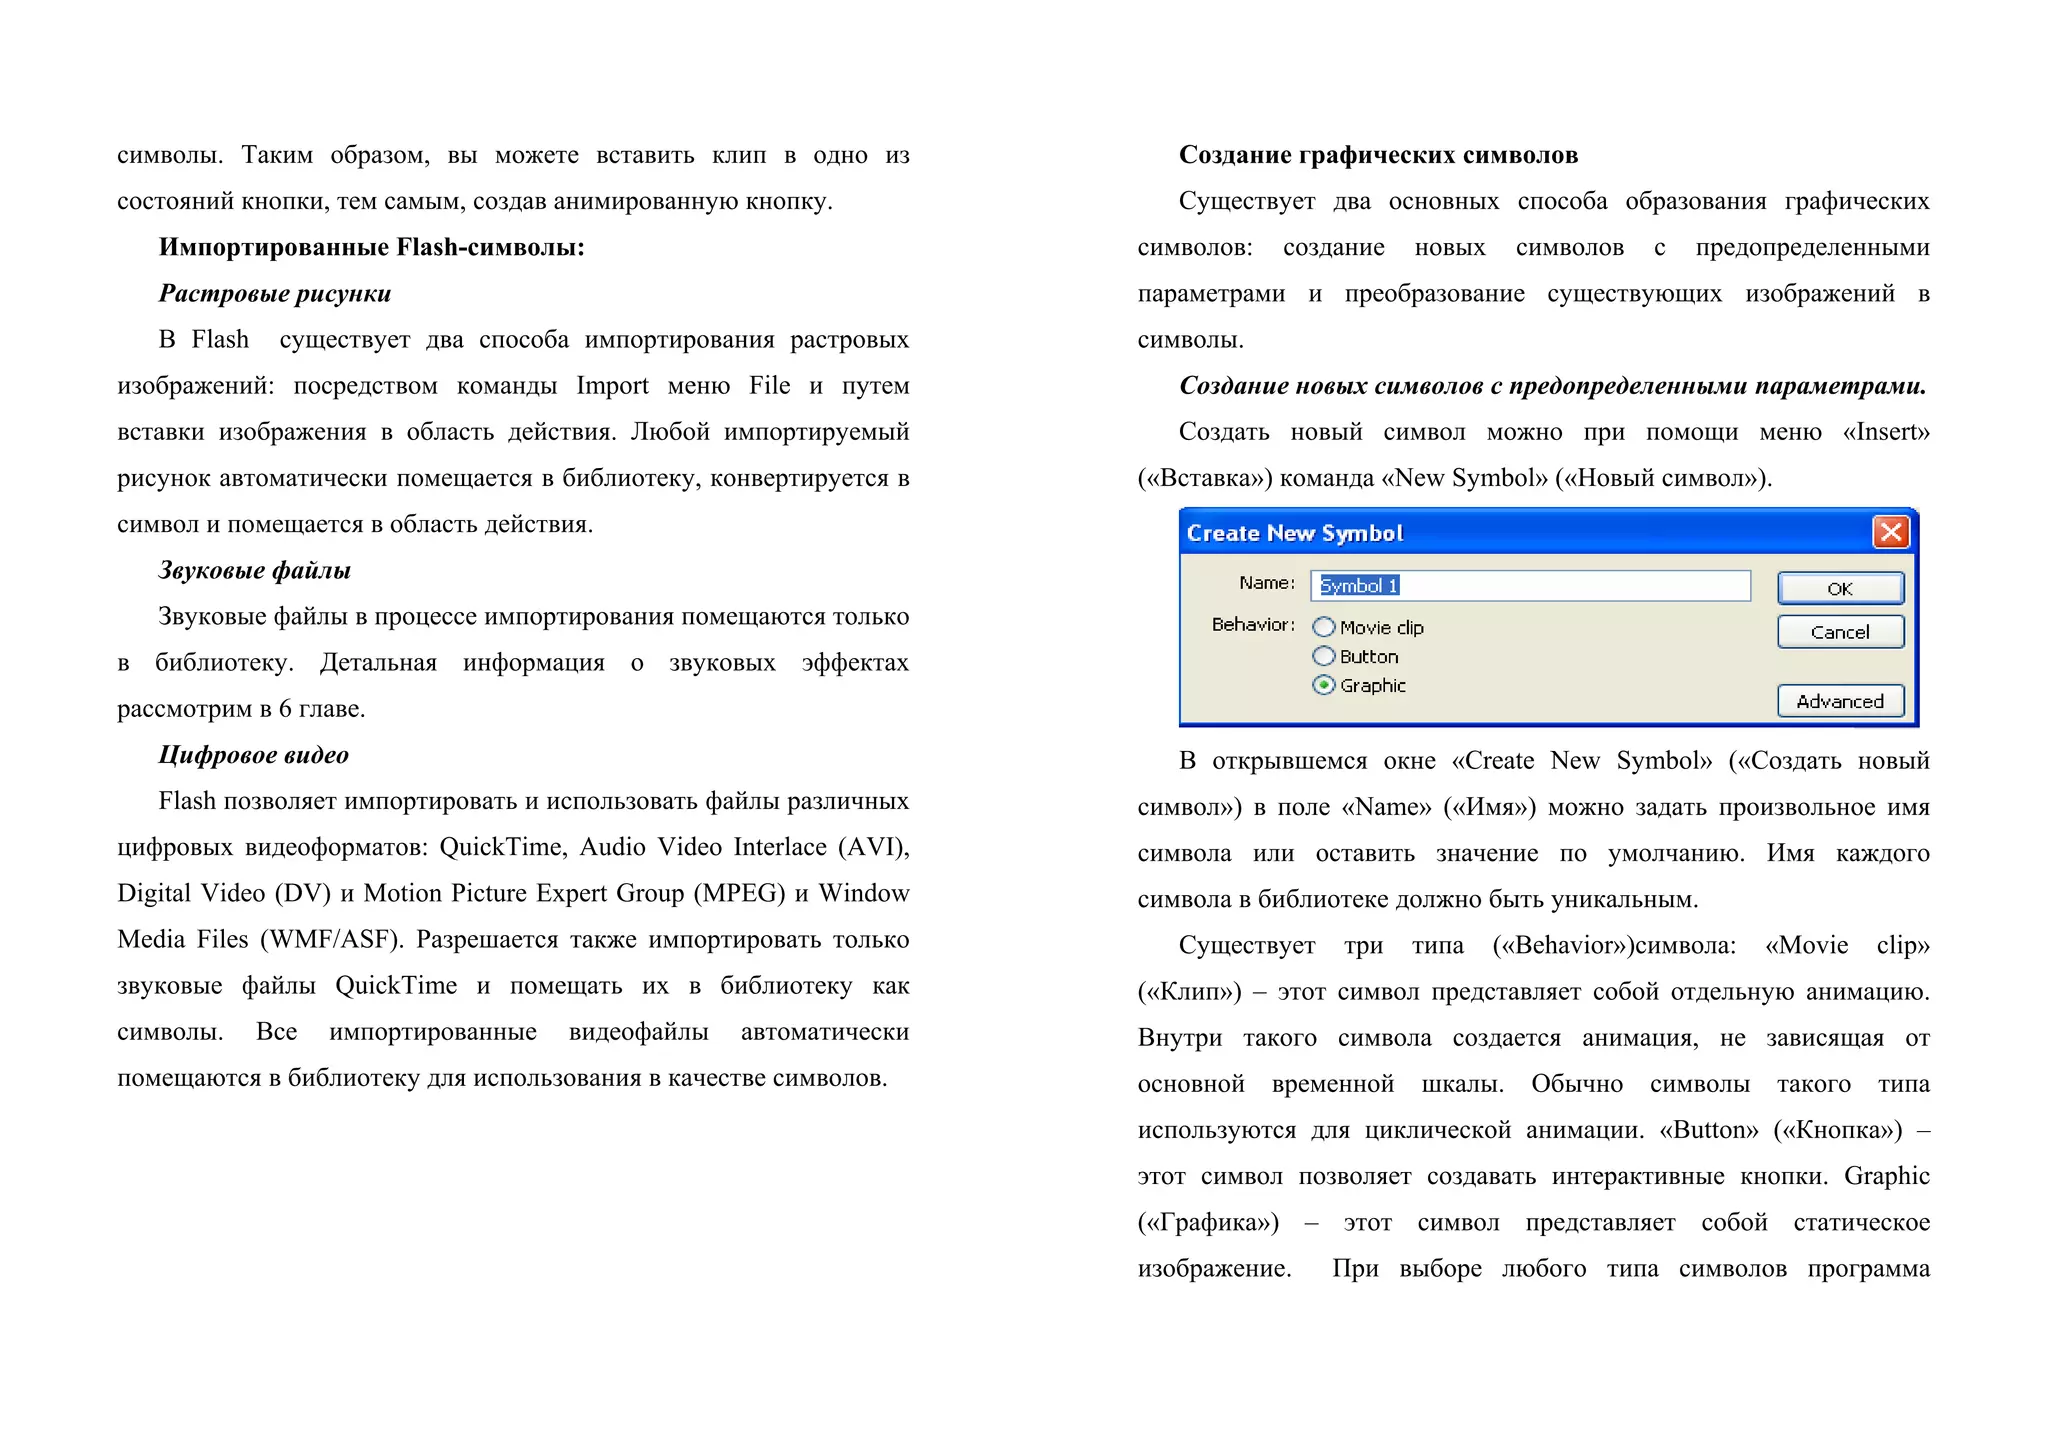Click italic heading Создание новых символов
The width and height of the screenshot is (2048, 1448).
click(x=1551, y=386)
